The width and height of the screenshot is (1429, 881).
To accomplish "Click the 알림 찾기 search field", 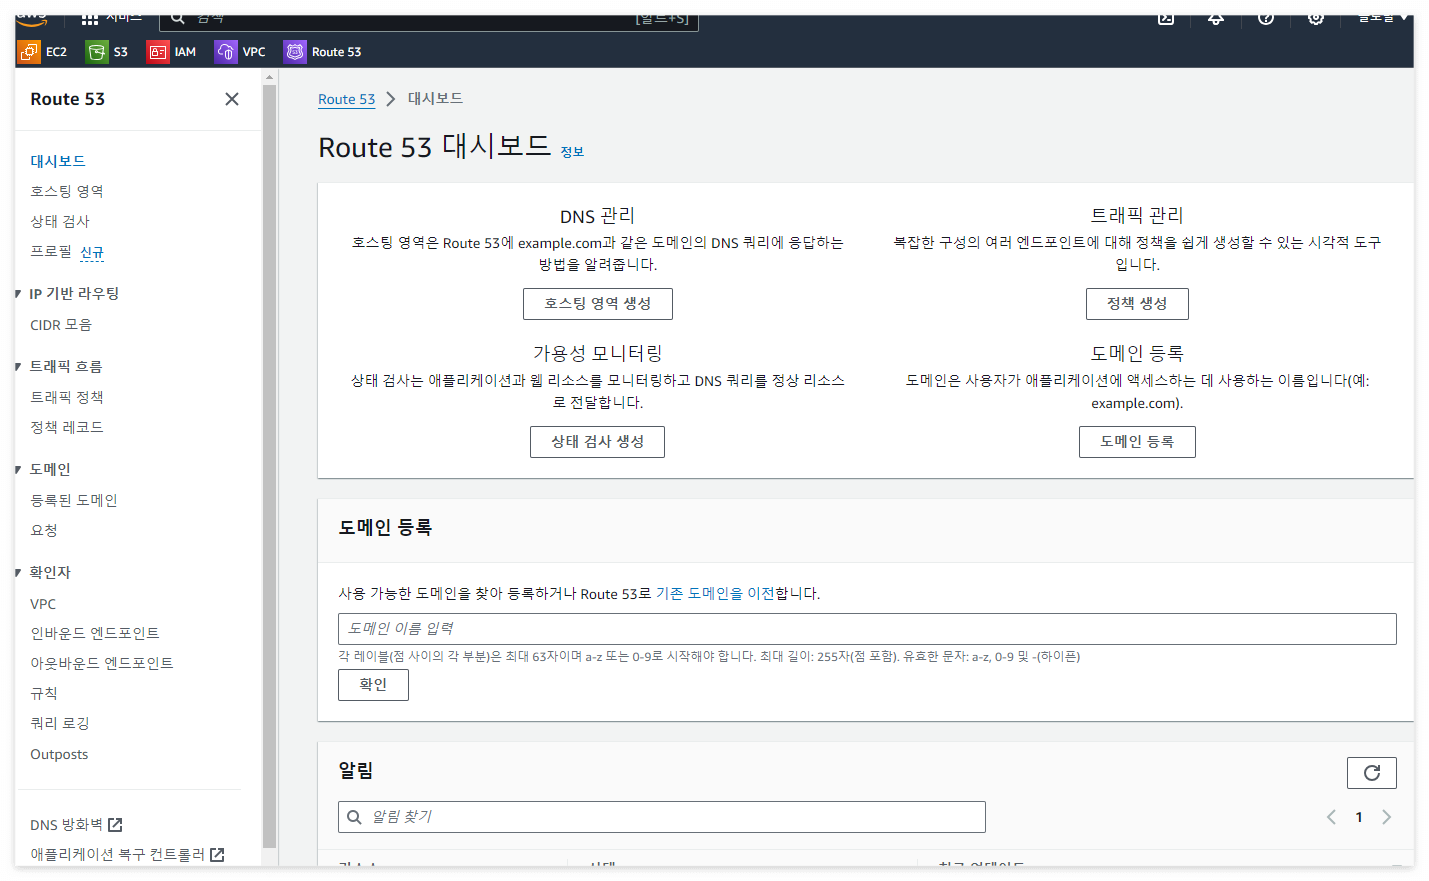I will tap(662, 817).
